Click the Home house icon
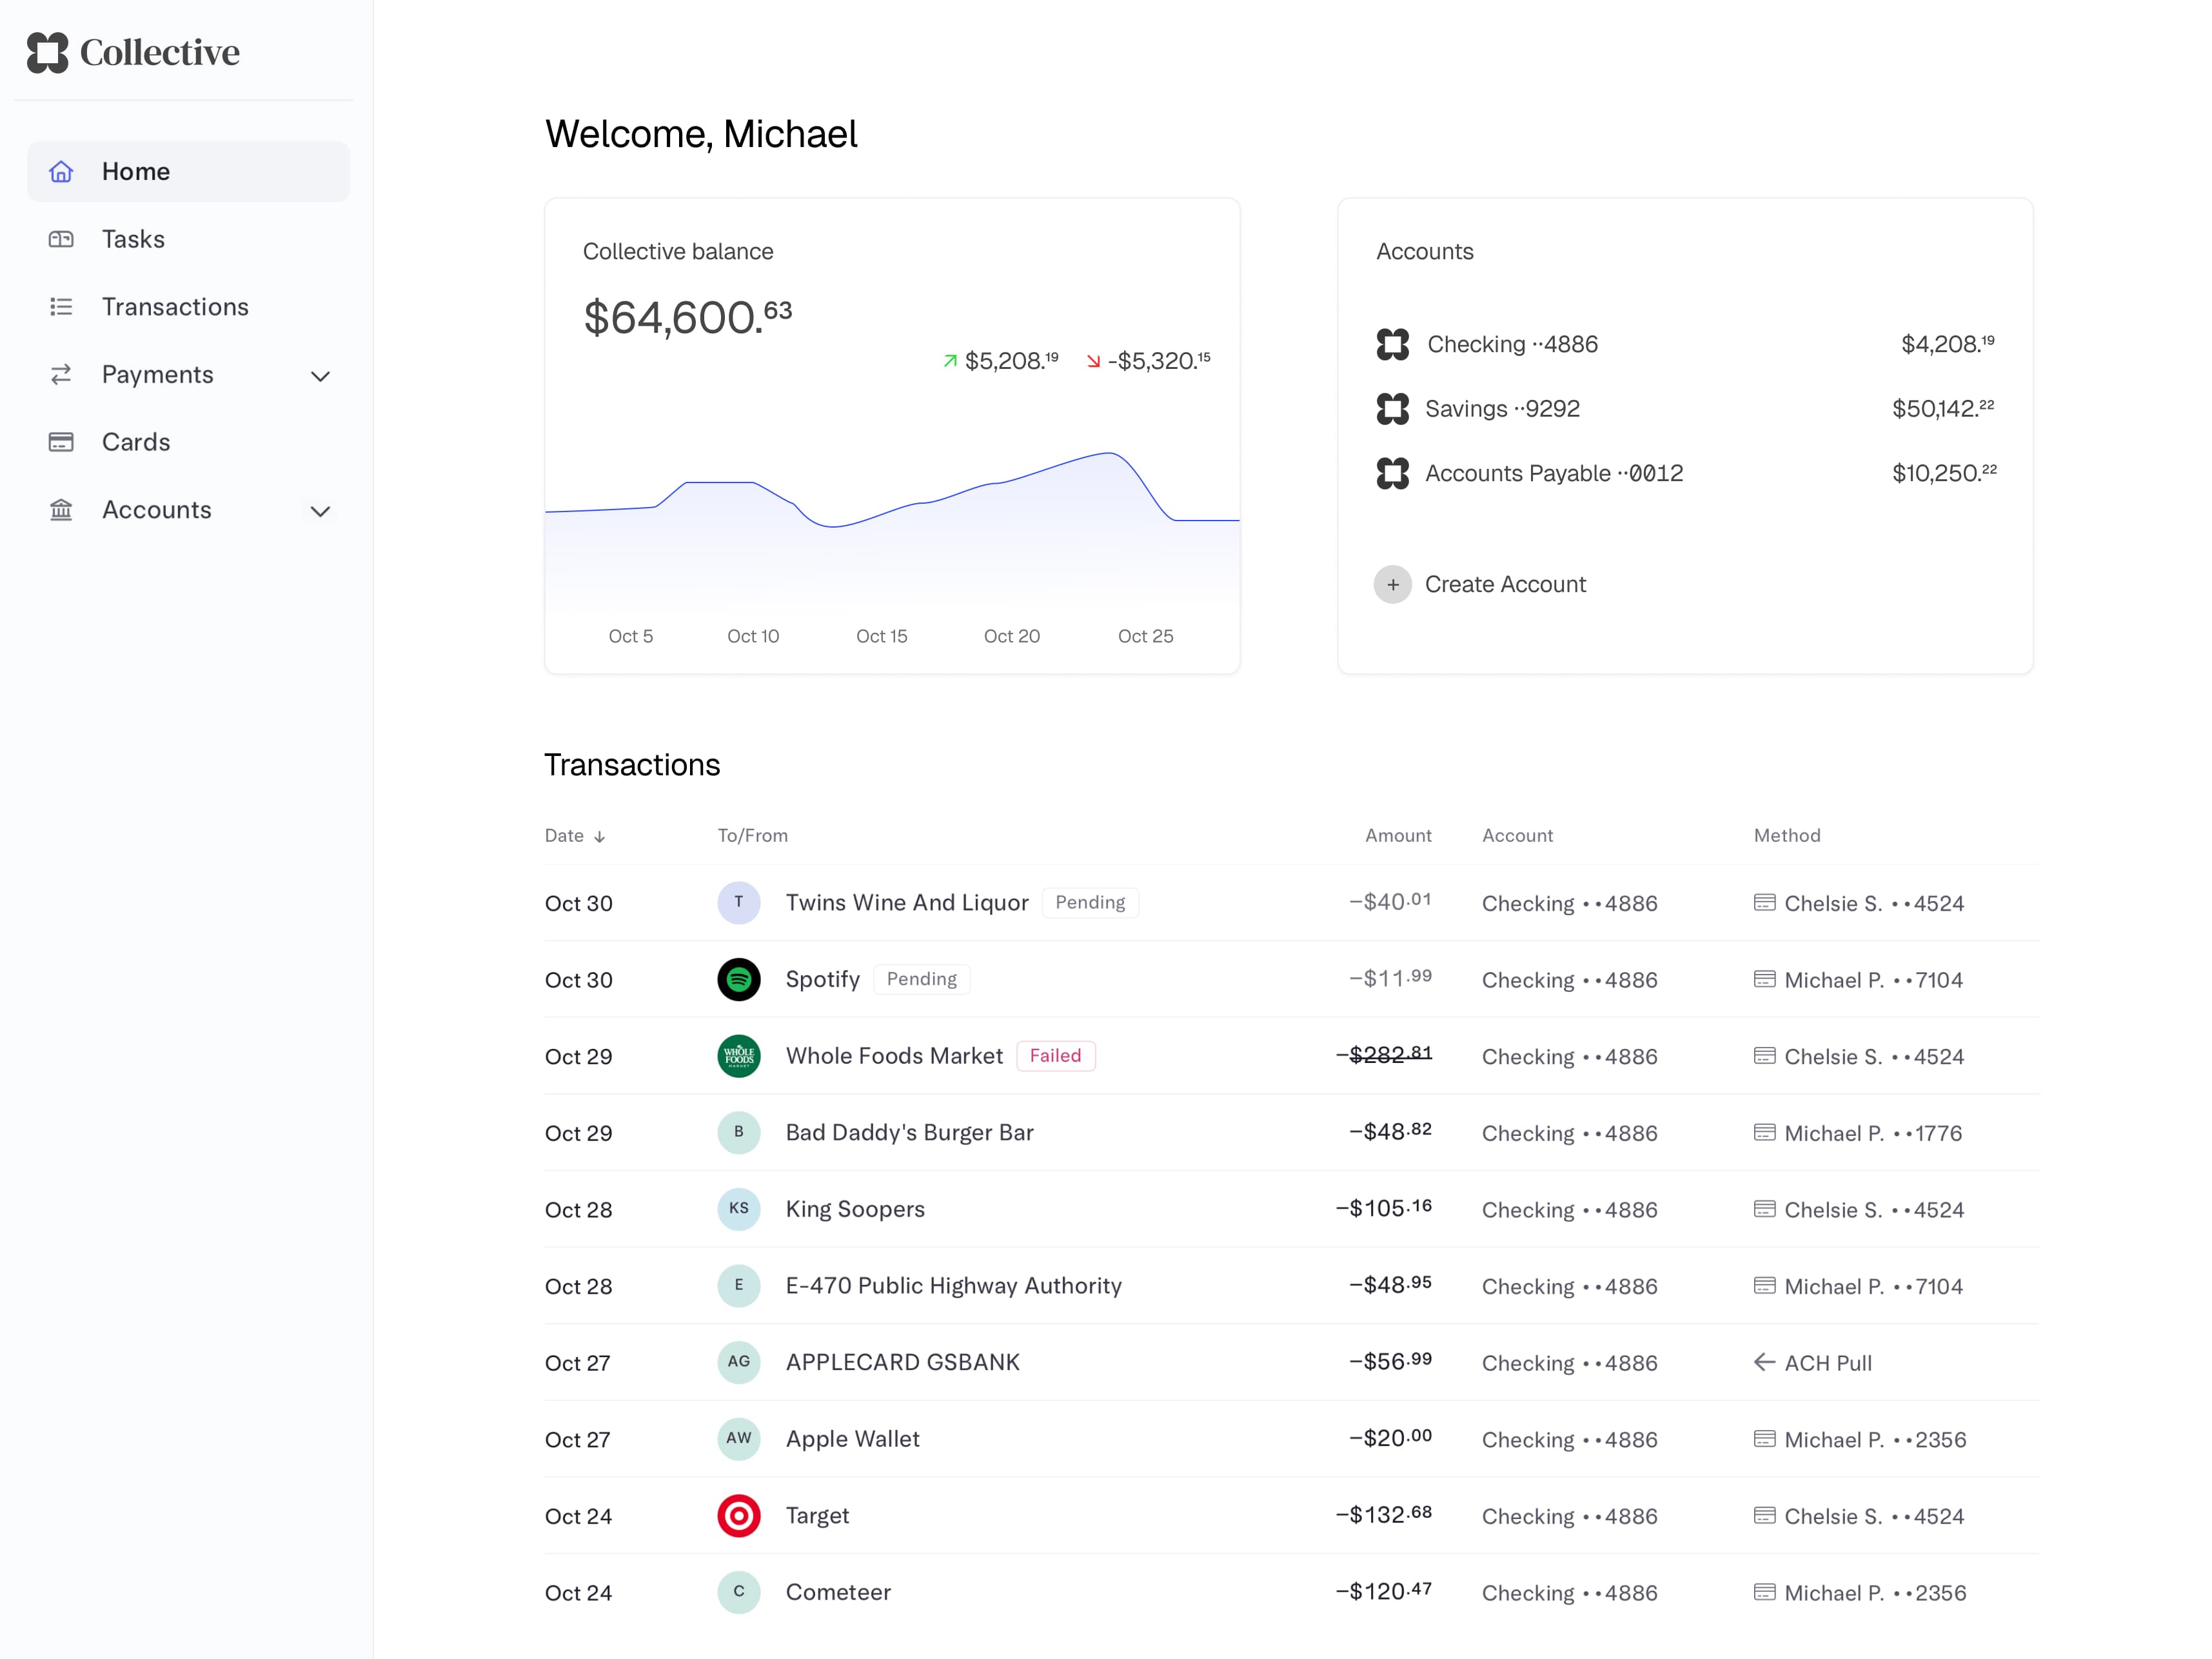The width and height of the screenshot is (2212, 1659). 61,172
